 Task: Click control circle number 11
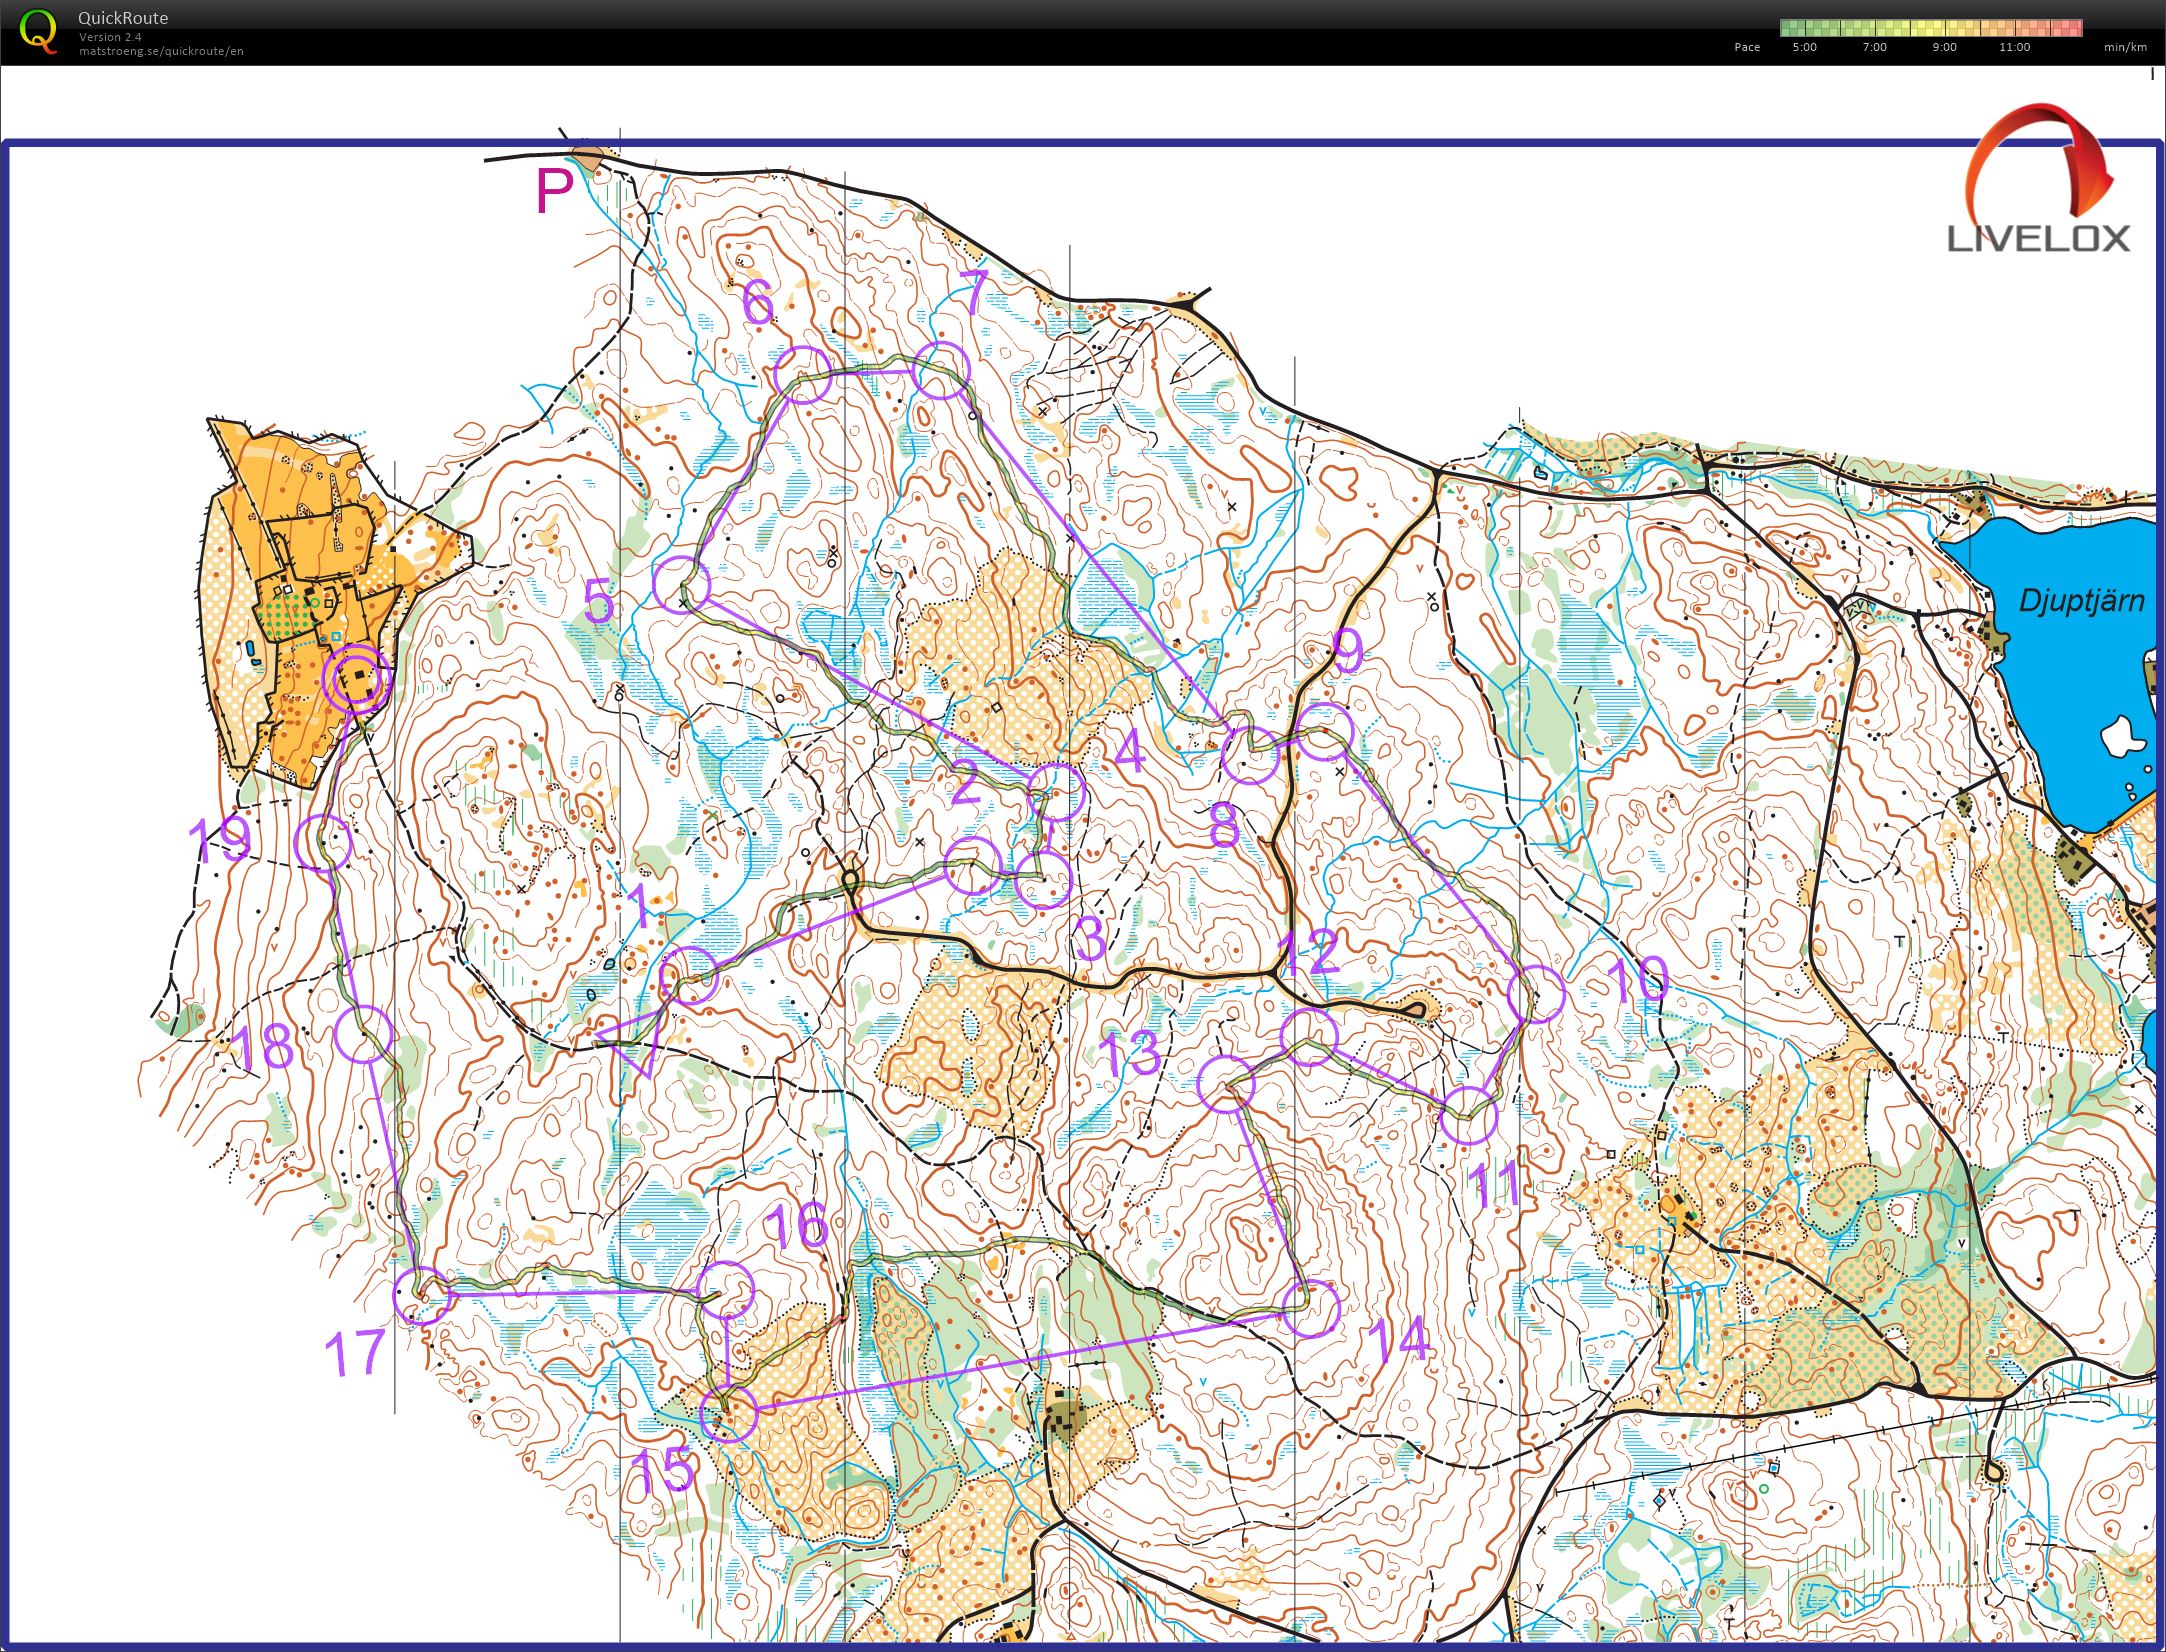[1468, 1115]
